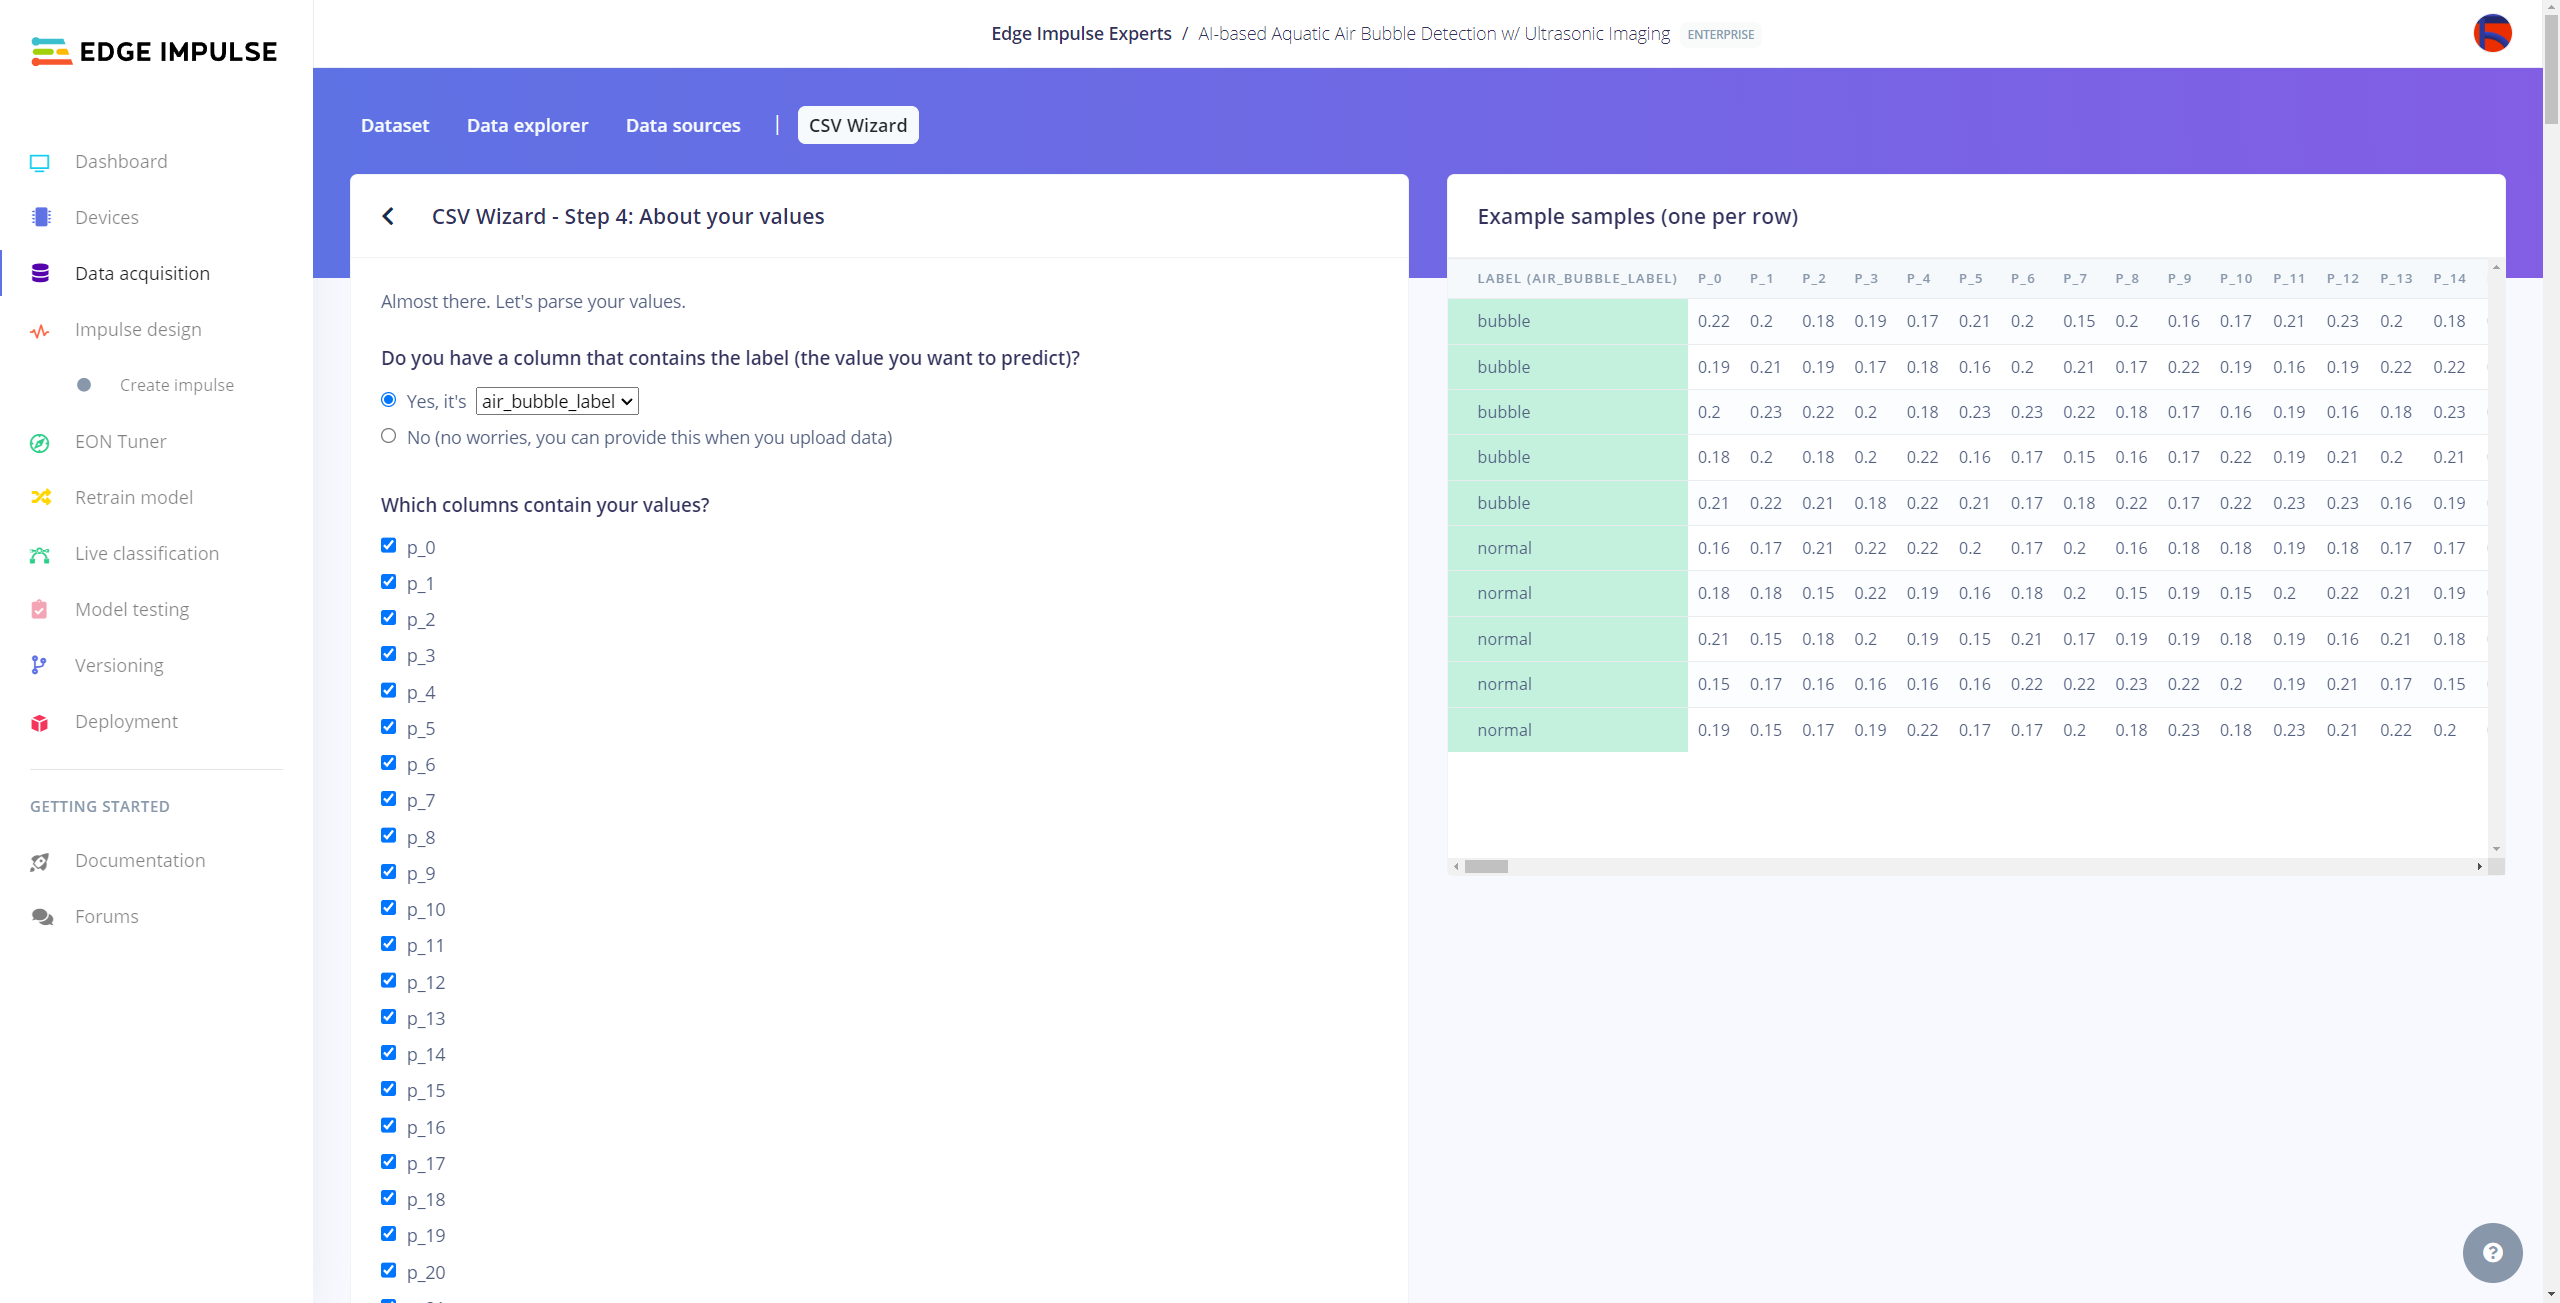
Task: Open the help question mark bubble
Action: (2492, 1252)
